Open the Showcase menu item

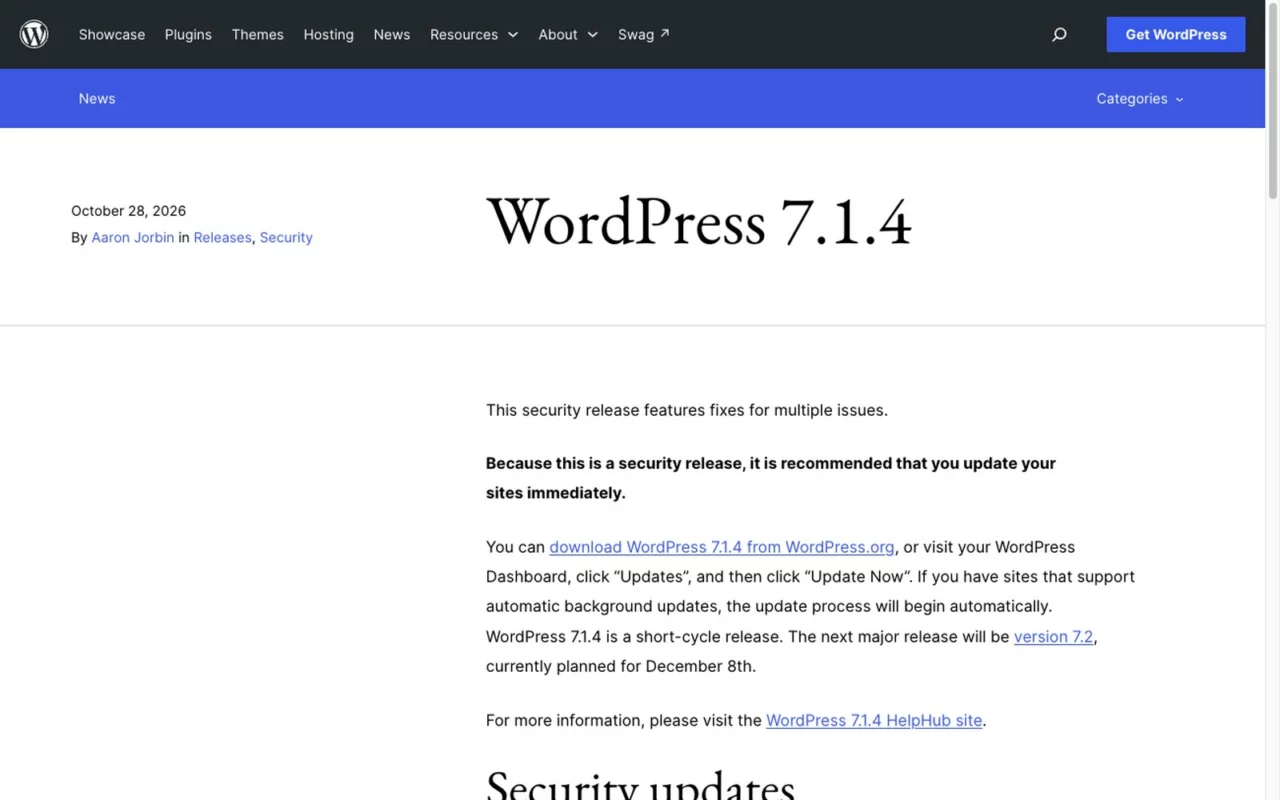point(112,34)
